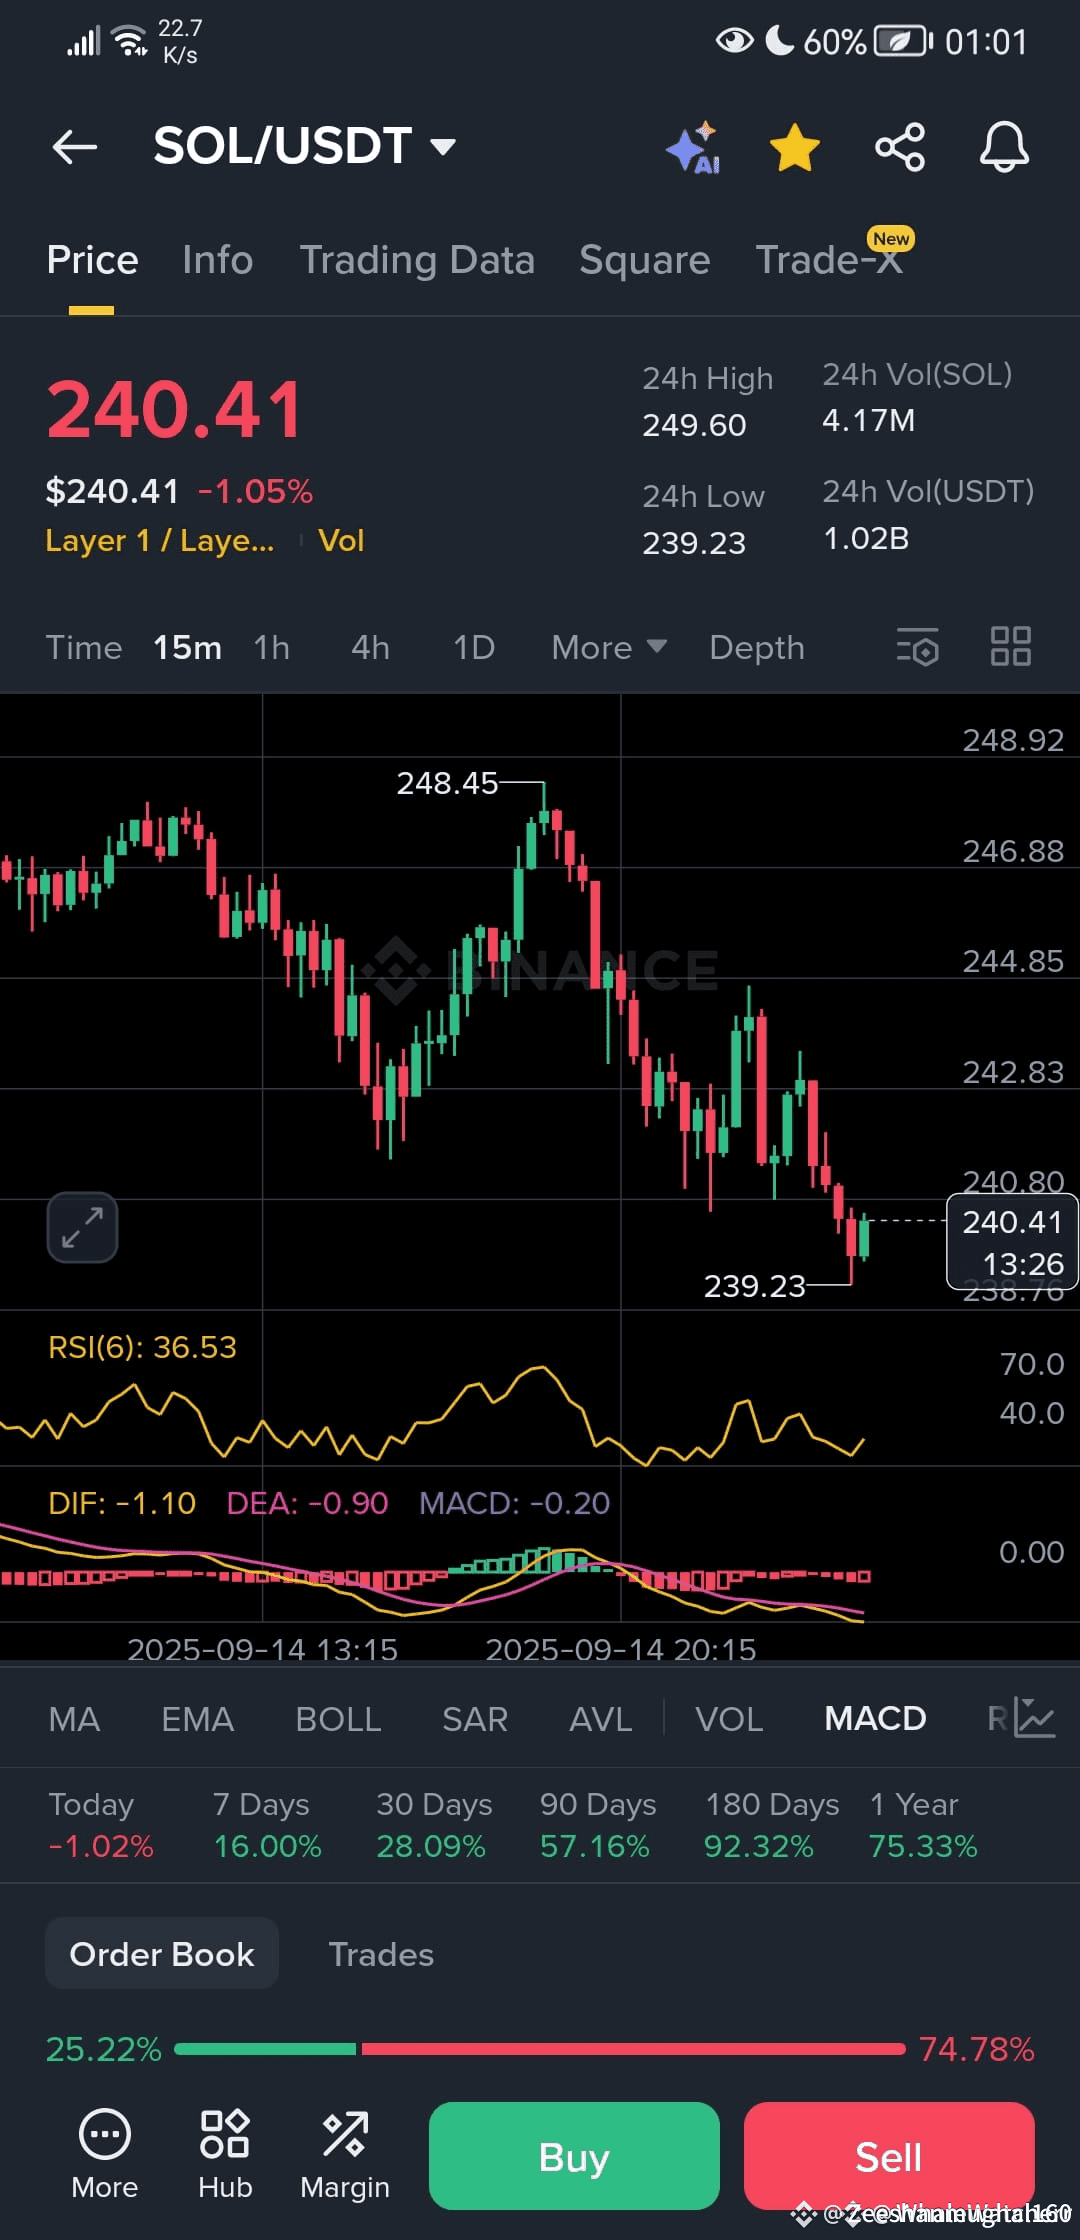Enable the BOLL indicator
The image size is (1080, 2240).
pos(338,1719)
